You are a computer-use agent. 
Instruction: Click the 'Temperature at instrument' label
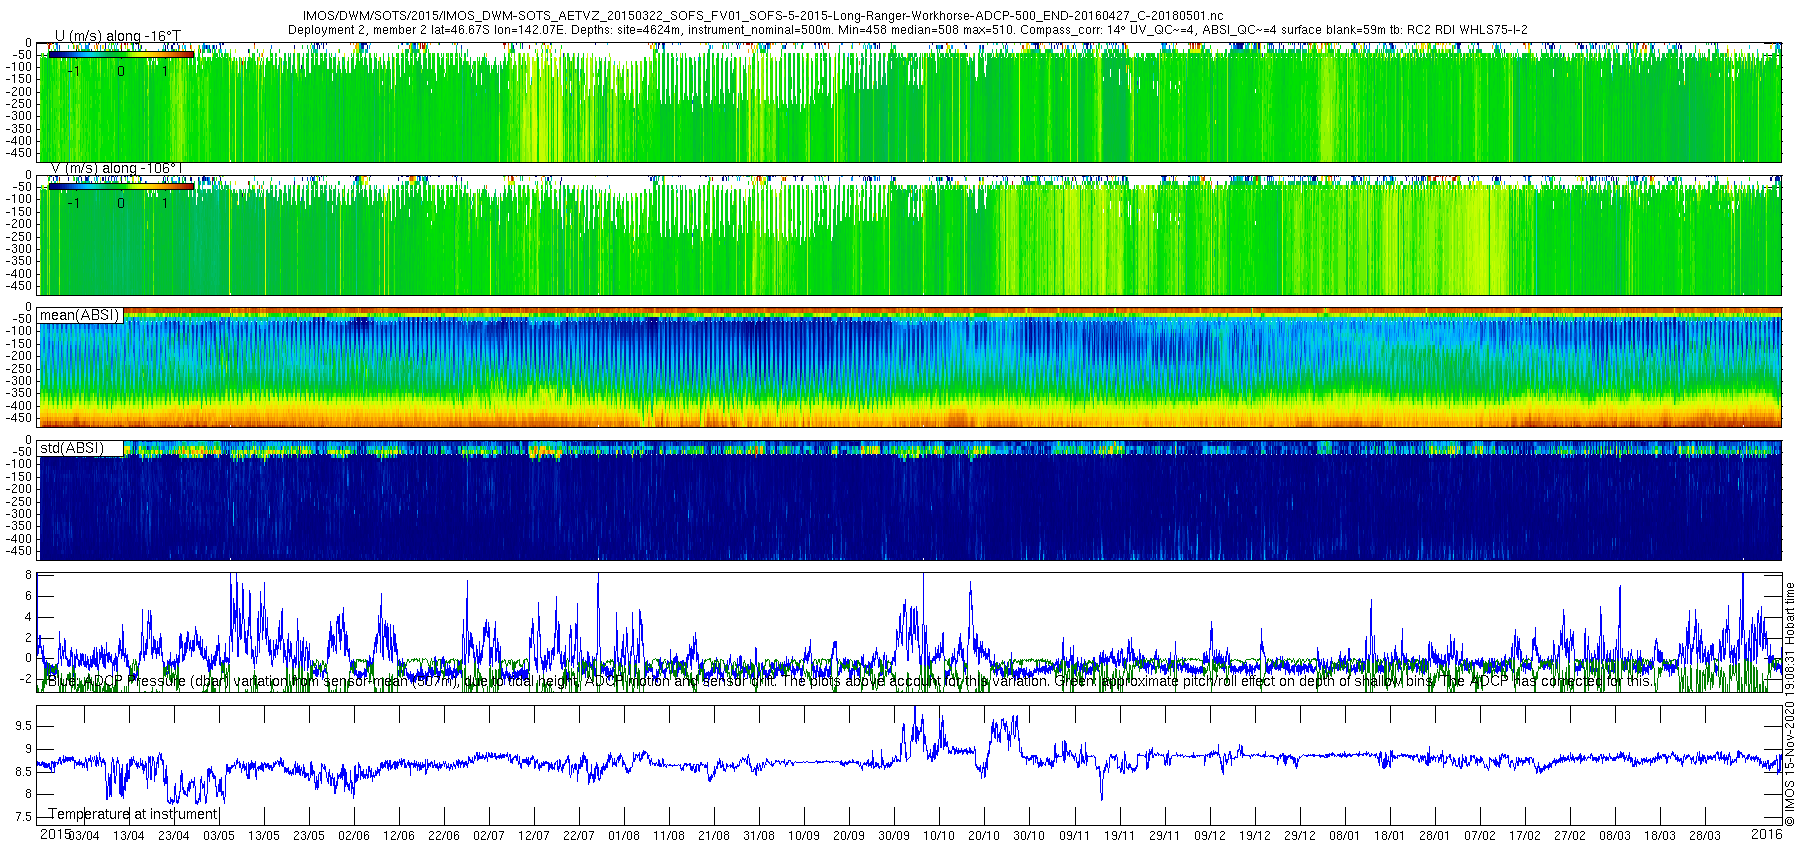pyautogui.click(x=133, y=814)
